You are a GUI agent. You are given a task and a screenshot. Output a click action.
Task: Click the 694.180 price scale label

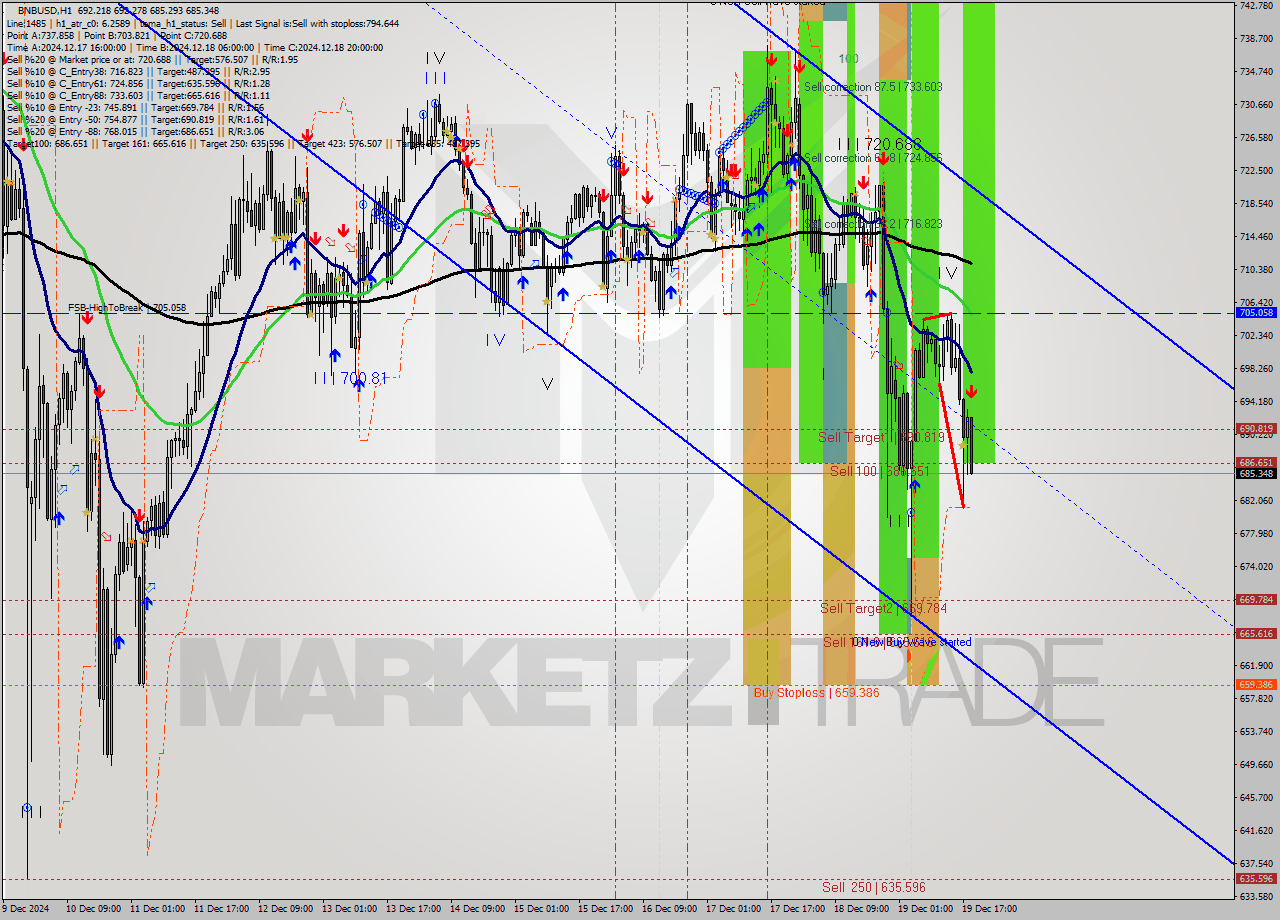coord(1256,401)
